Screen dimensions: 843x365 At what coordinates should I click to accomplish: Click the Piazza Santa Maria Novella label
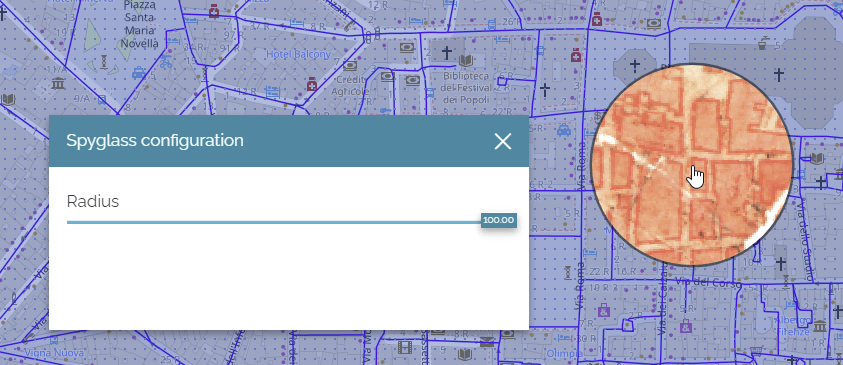[140, 25]
